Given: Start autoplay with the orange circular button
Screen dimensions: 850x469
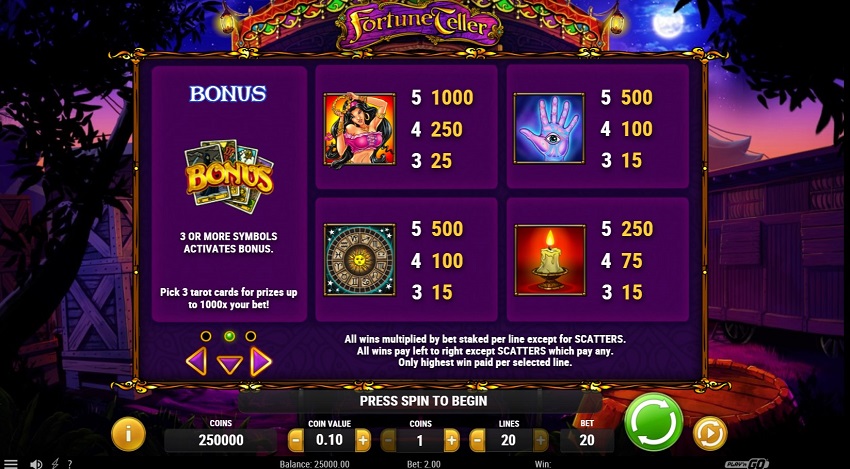Looking at the screenshot, I should point(710,433).
